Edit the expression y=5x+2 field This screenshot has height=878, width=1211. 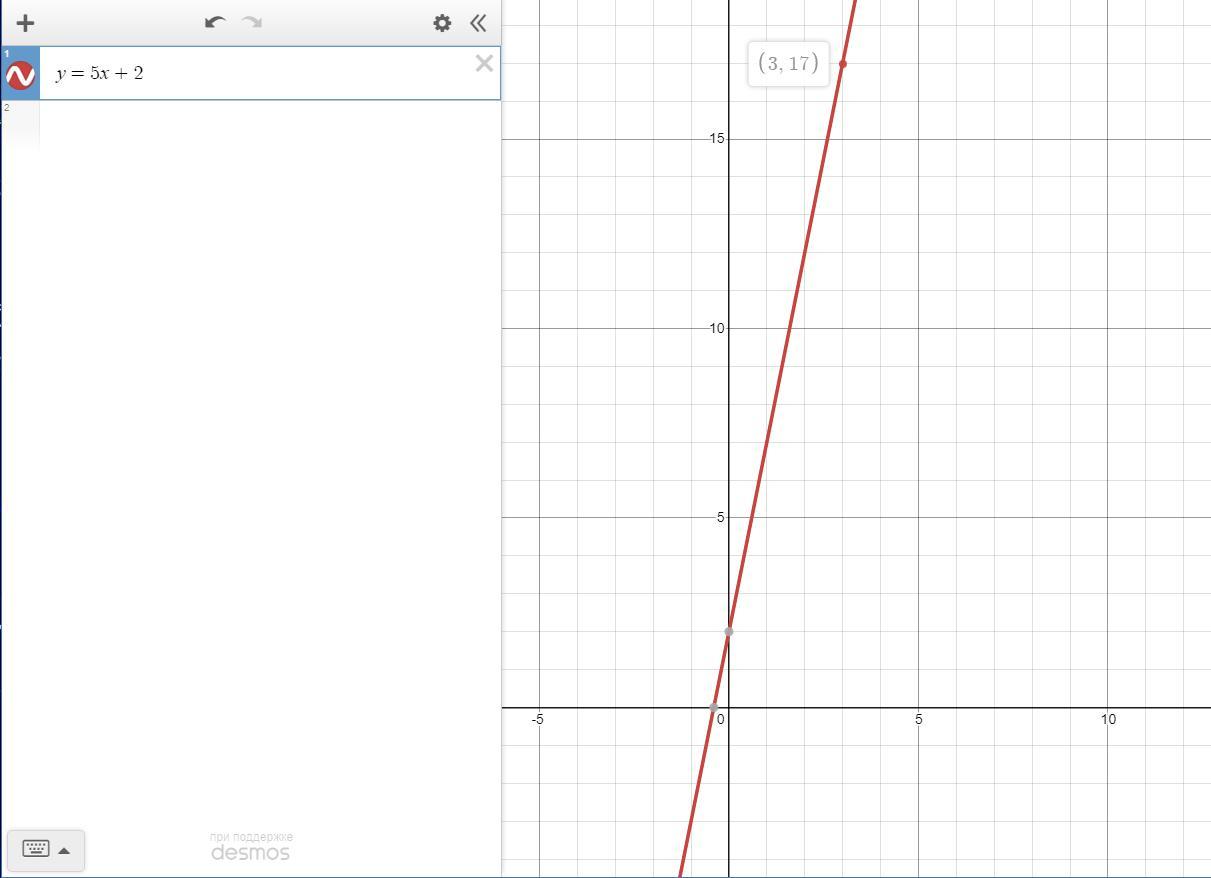point(255,73)
